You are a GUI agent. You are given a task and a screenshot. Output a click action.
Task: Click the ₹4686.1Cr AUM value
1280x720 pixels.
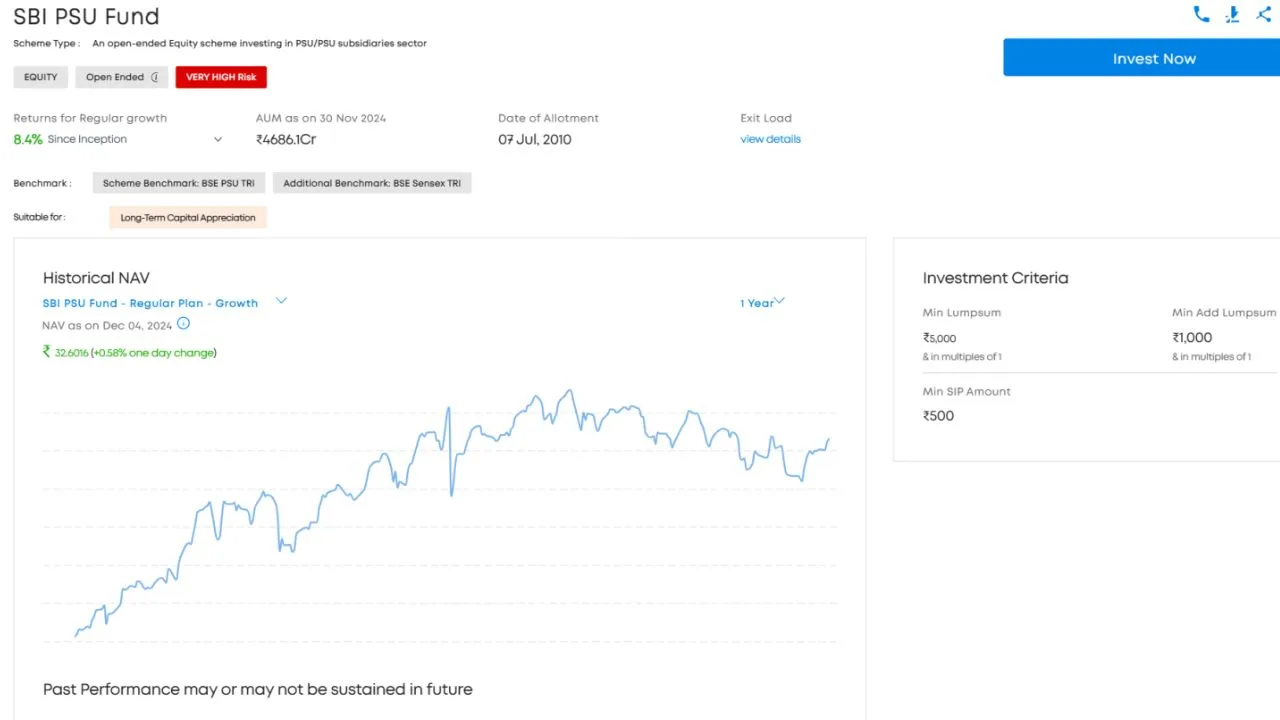click(x=286, y=140)
